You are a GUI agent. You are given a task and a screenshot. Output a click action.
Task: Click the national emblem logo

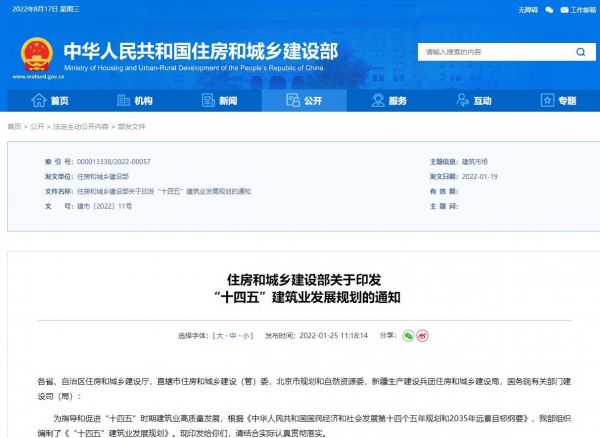[35, 52]
